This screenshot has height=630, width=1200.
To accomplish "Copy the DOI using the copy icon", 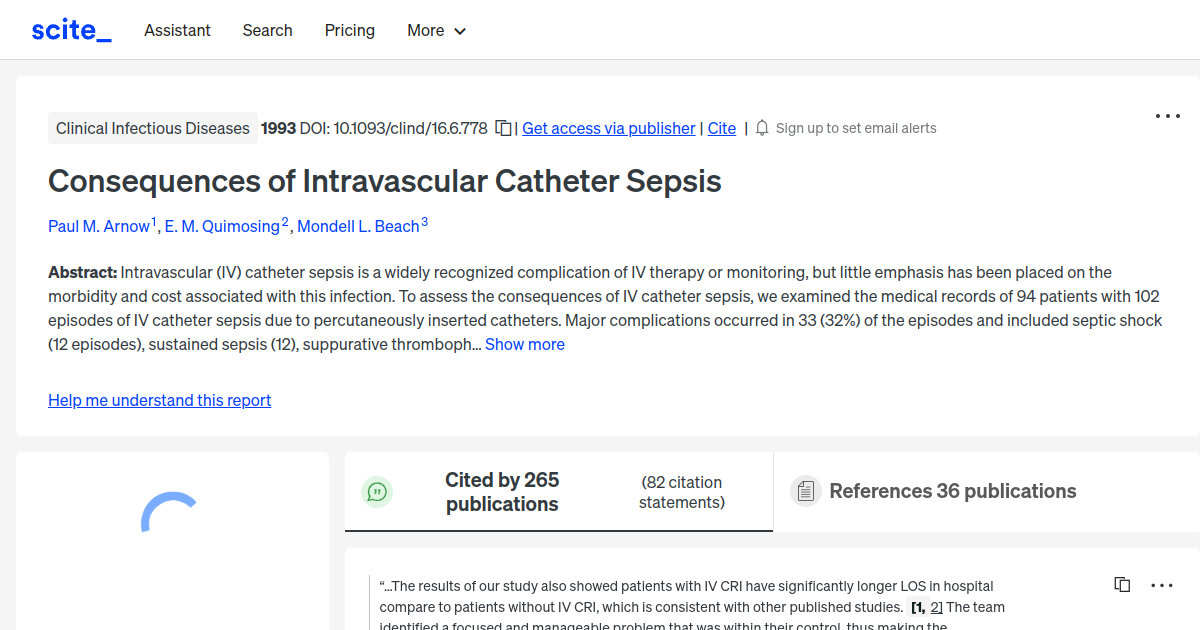I will pos(502,128).
